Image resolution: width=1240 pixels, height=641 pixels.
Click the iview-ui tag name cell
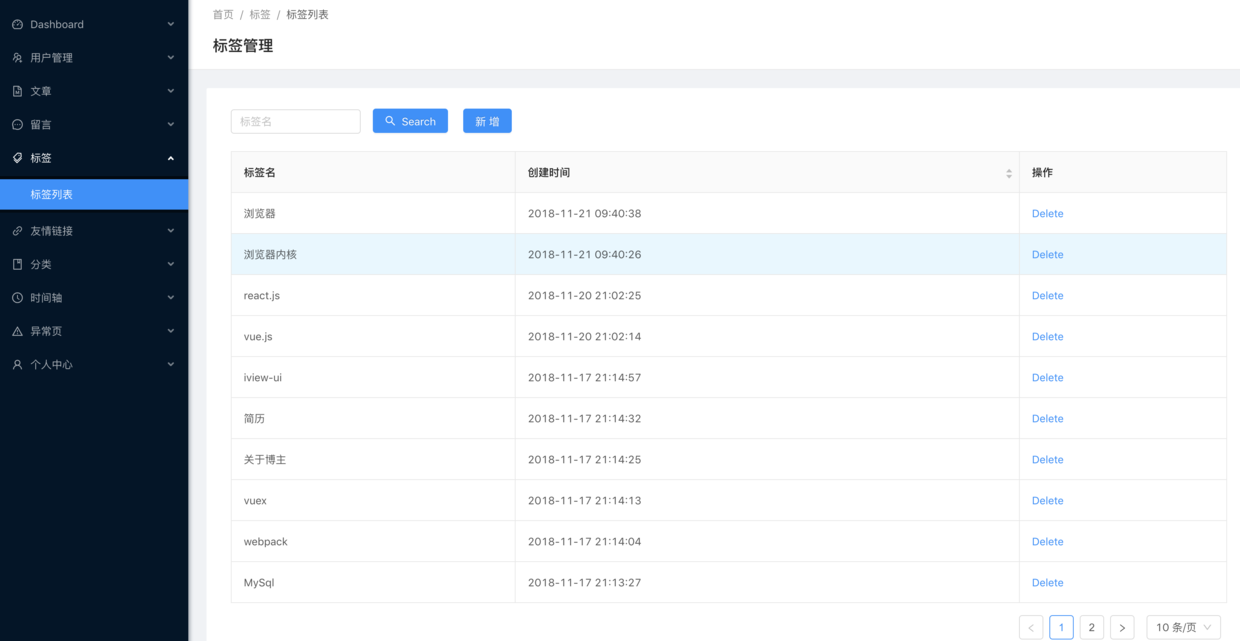(x=373, y=378)
